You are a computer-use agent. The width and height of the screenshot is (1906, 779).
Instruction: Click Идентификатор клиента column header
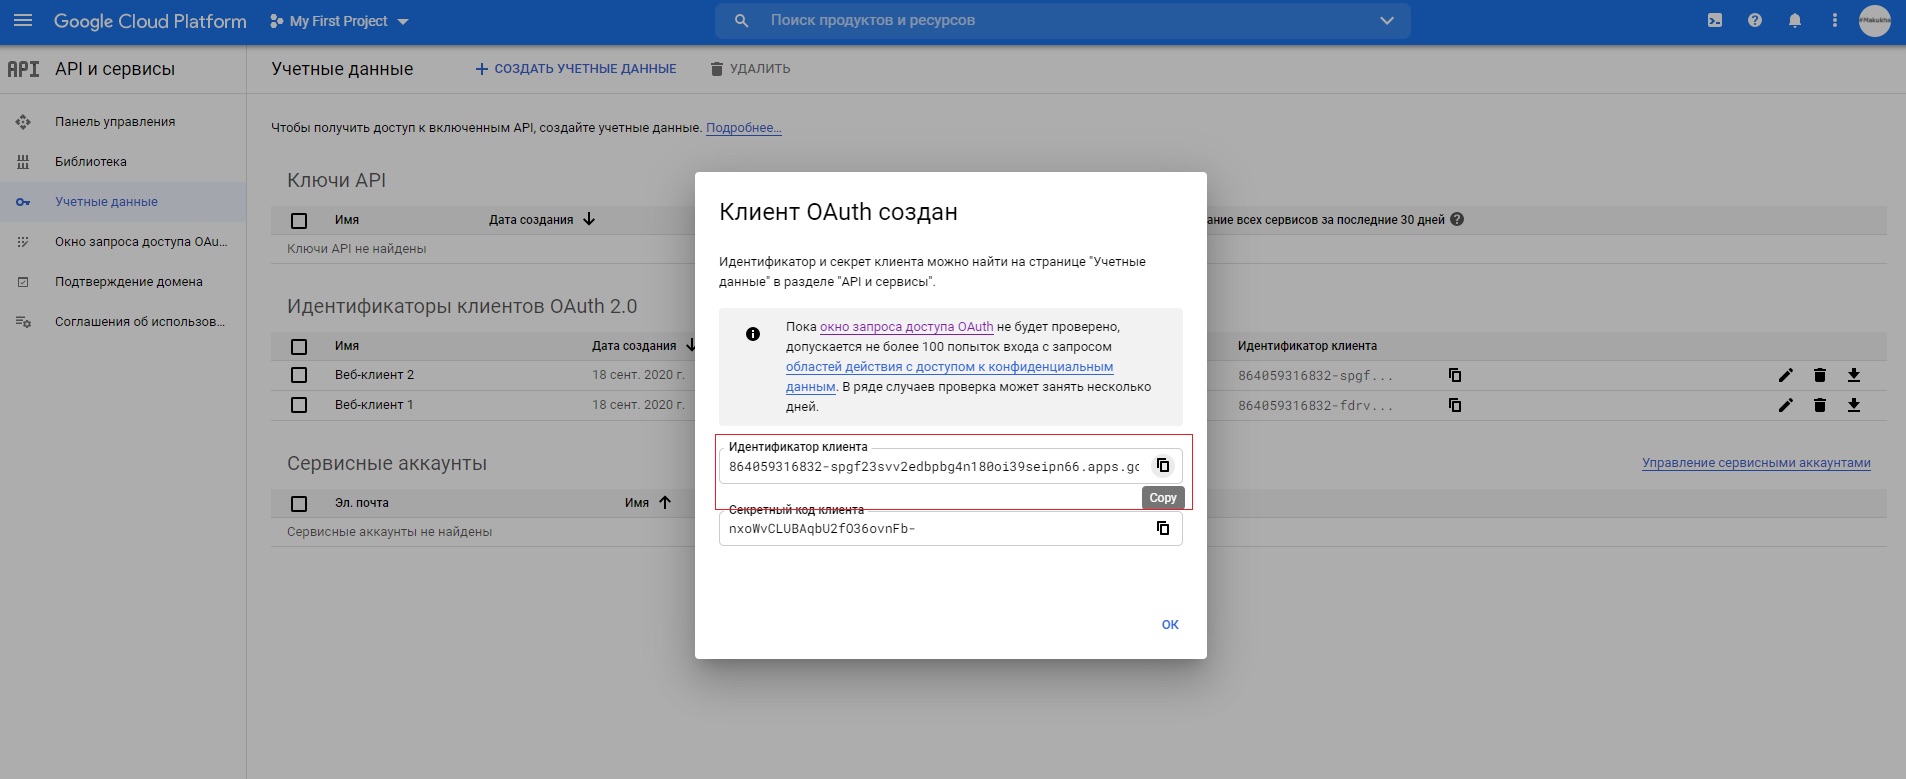1307,346
